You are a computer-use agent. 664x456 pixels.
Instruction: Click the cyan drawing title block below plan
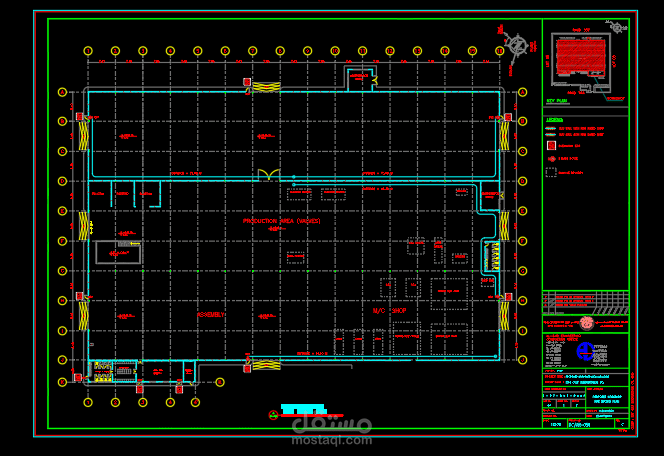coord(302,409)
